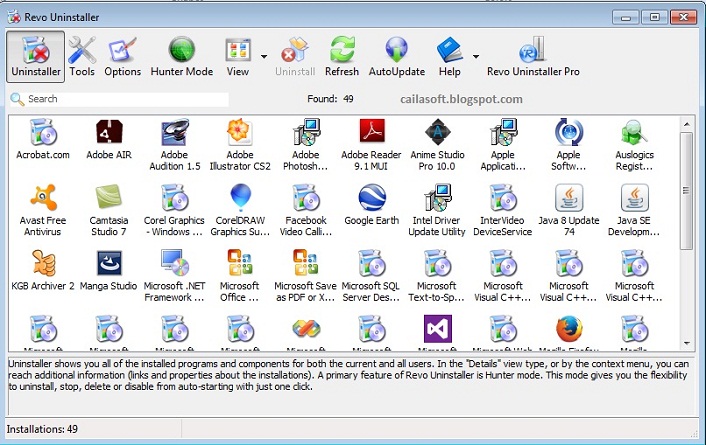Select Anime Studio Pro 10.0 icon
This screenshot has height=445, width=706.
(438, 132)
